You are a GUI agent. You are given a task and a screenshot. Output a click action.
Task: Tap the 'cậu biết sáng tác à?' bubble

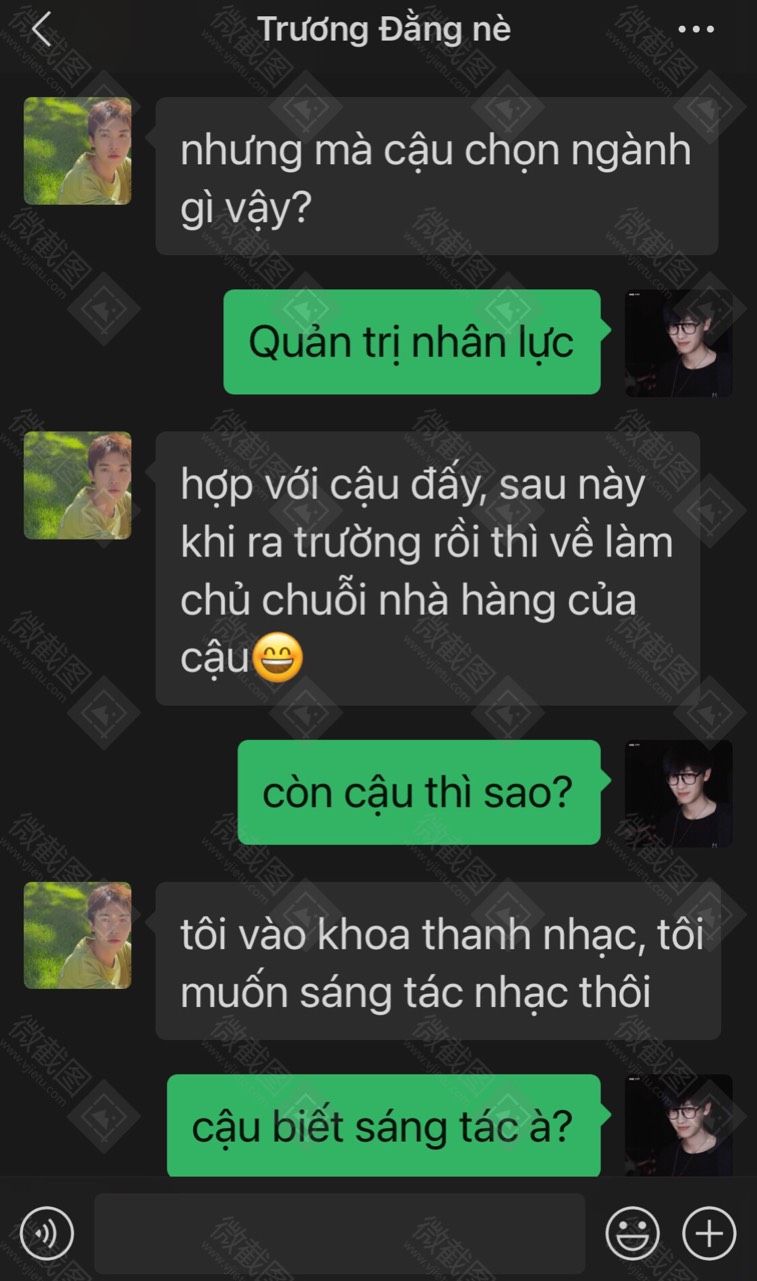(383, 1126)
